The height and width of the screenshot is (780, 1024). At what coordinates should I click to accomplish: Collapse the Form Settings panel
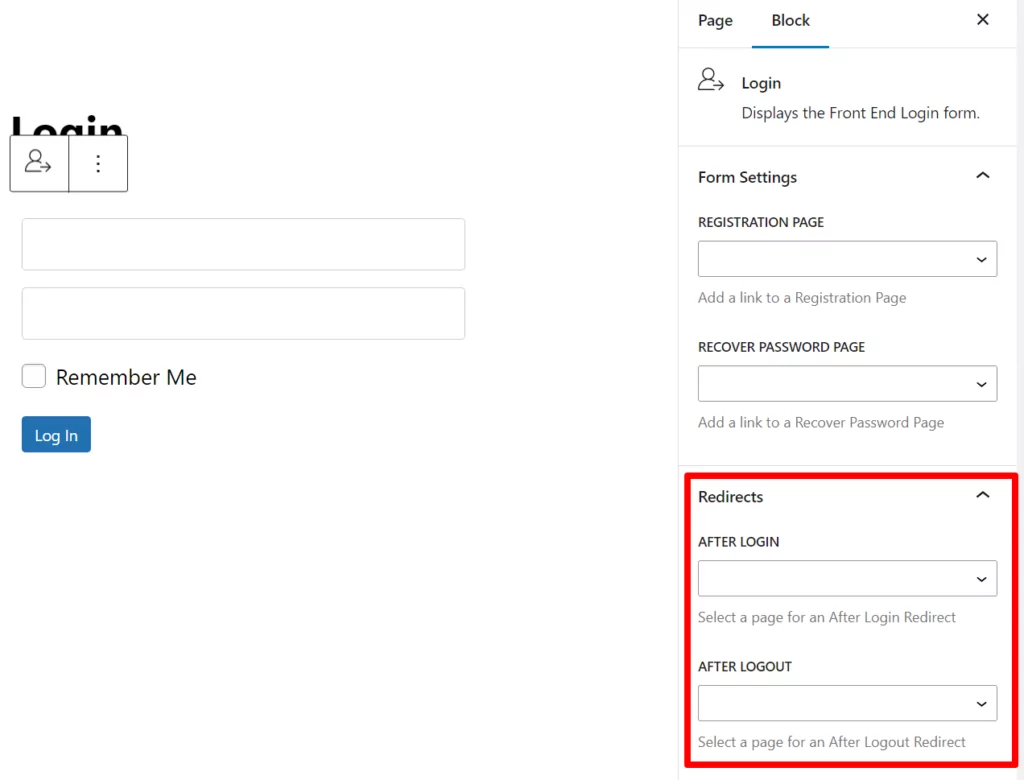tap(982, 176)
